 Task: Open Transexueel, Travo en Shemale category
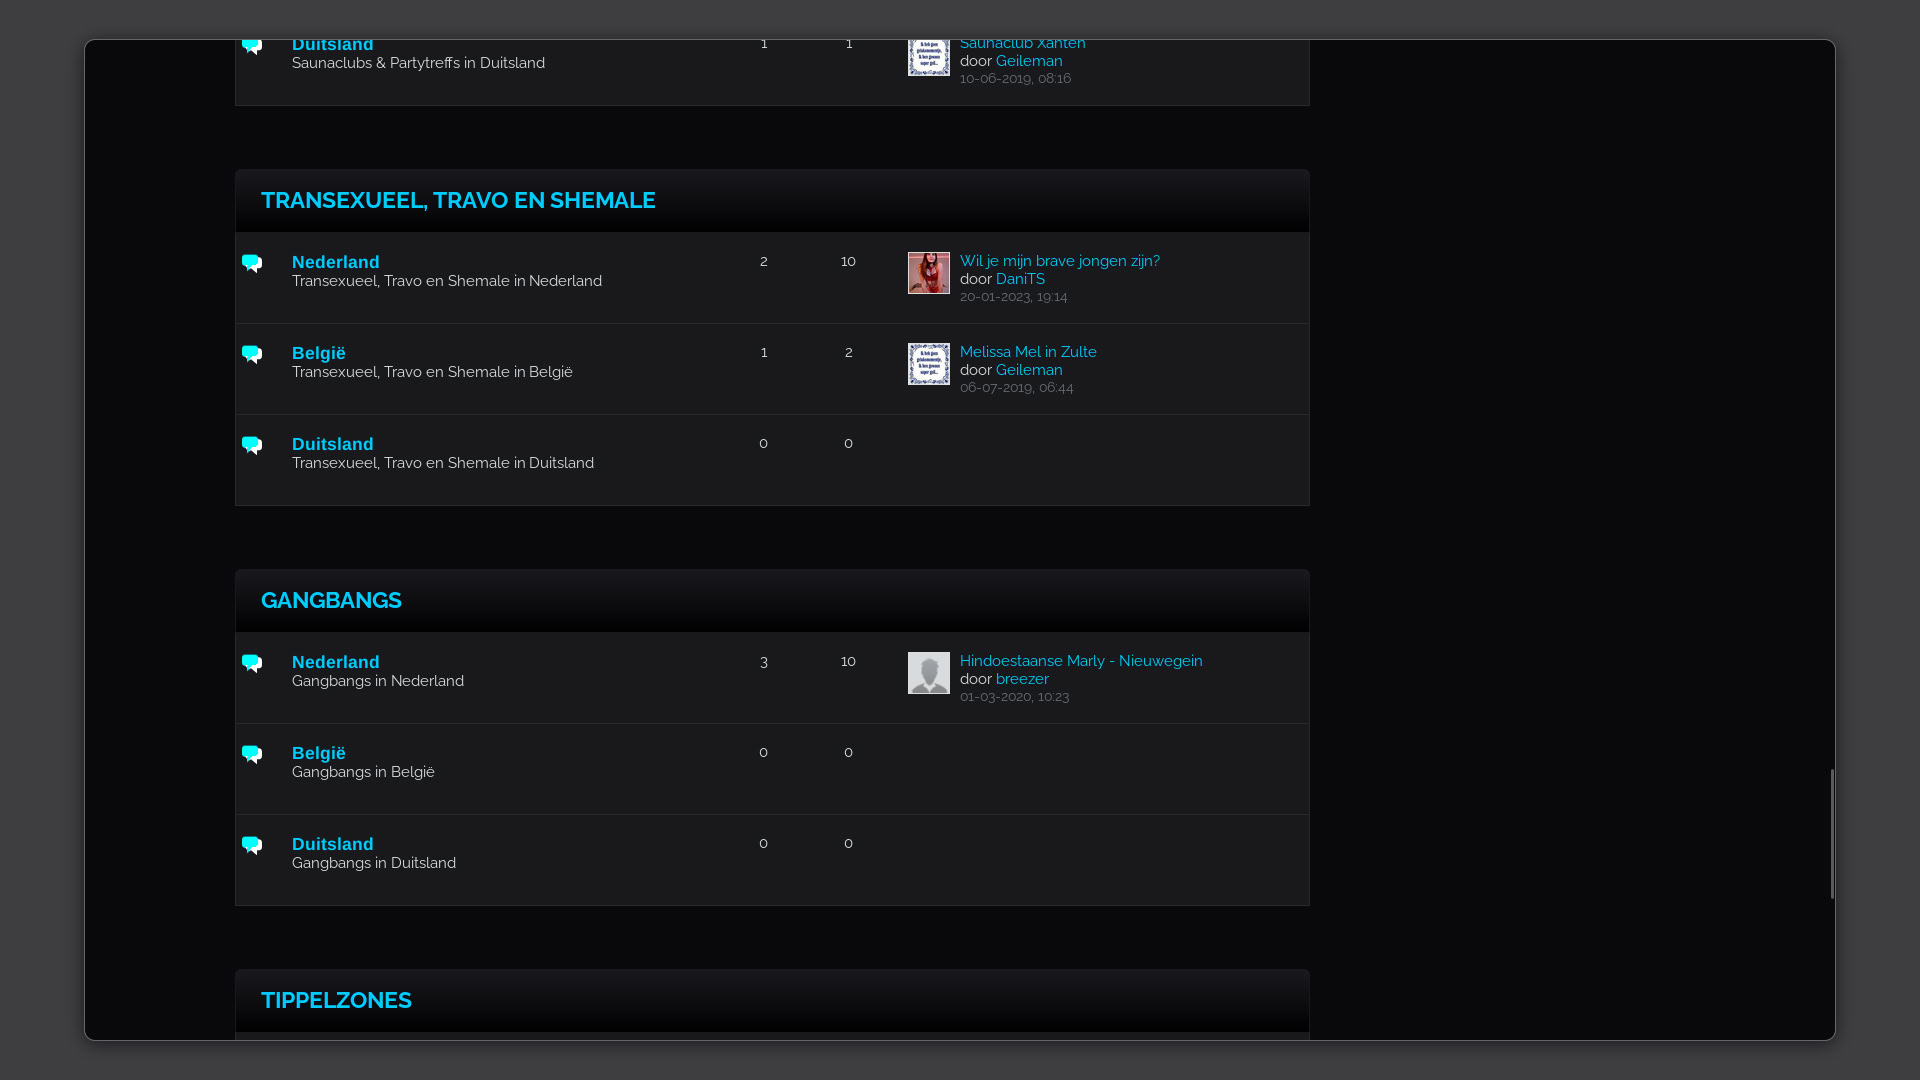[458, 200]
